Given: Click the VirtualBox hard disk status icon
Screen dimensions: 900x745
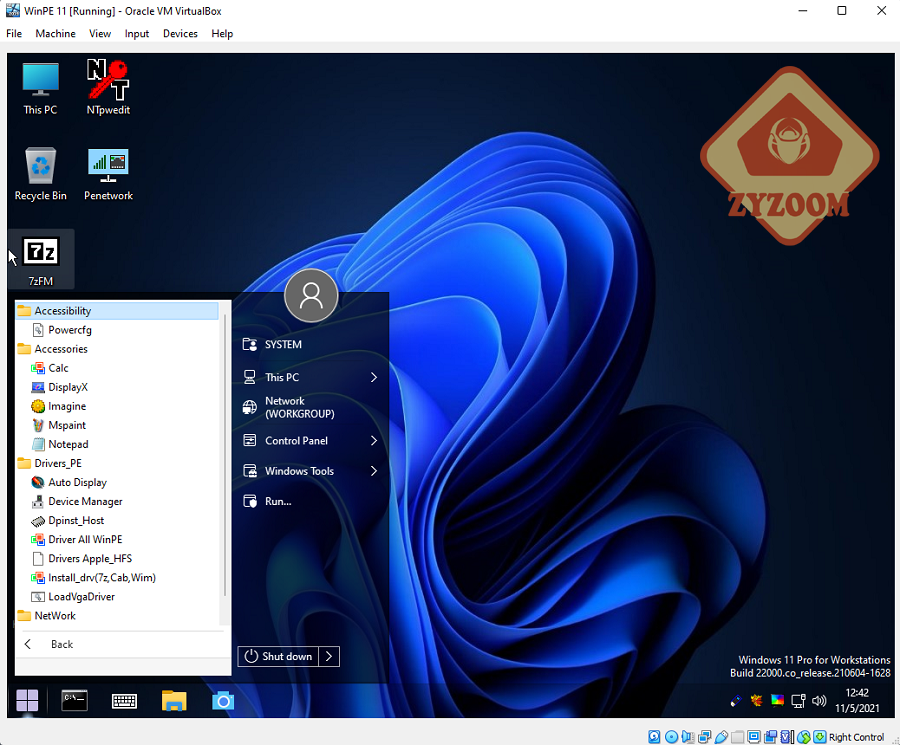Looking at the screenshot, I should [x=654, y=736].
